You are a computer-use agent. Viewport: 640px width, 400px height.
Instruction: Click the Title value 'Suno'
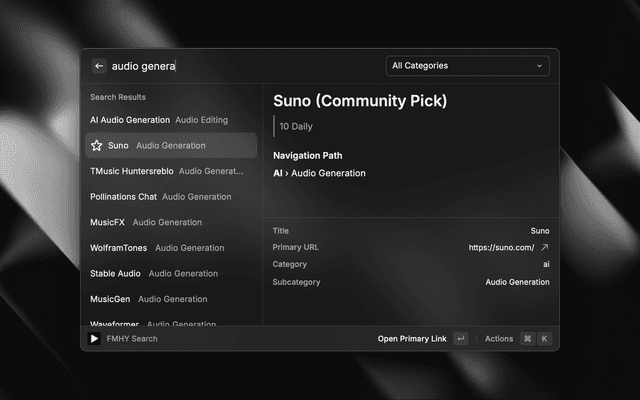(x=540, y=231)
